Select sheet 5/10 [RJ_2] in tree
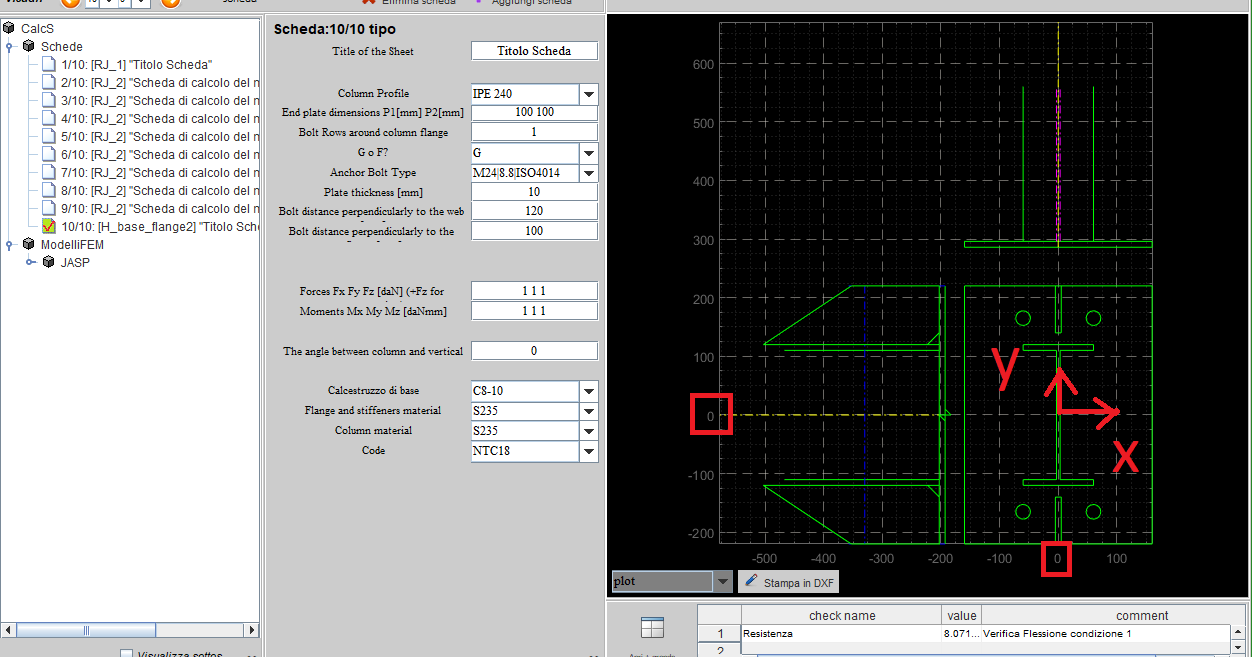 coord(160,137)
